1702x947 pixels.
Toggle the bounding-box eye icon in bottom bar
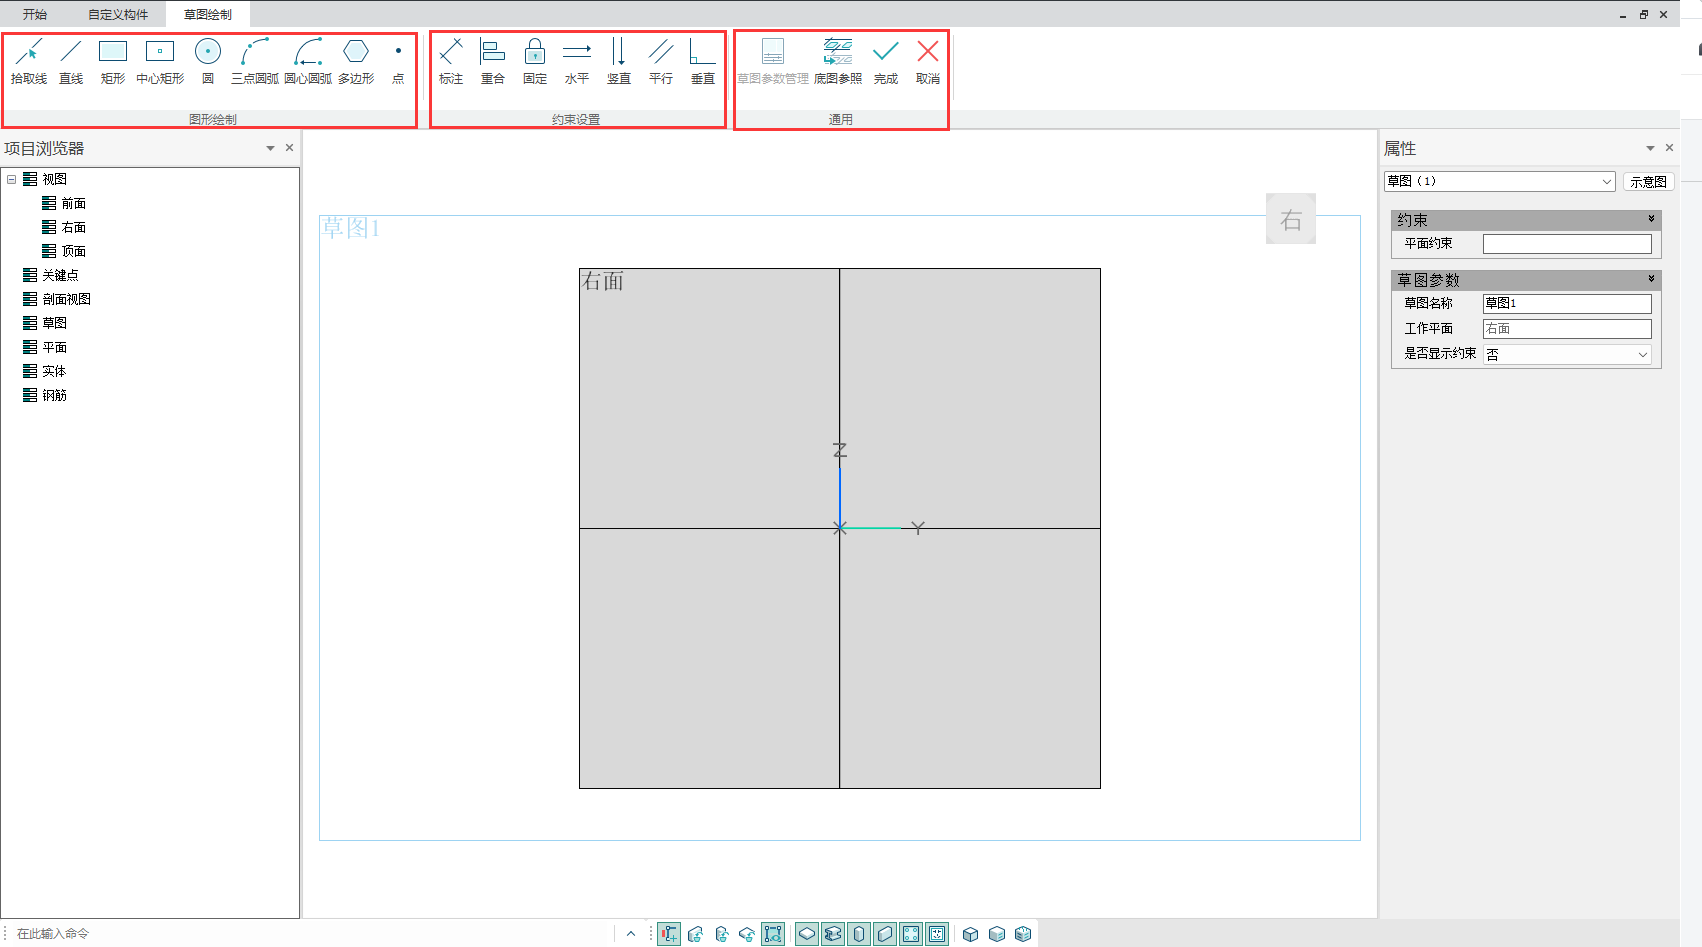(773, 934)
